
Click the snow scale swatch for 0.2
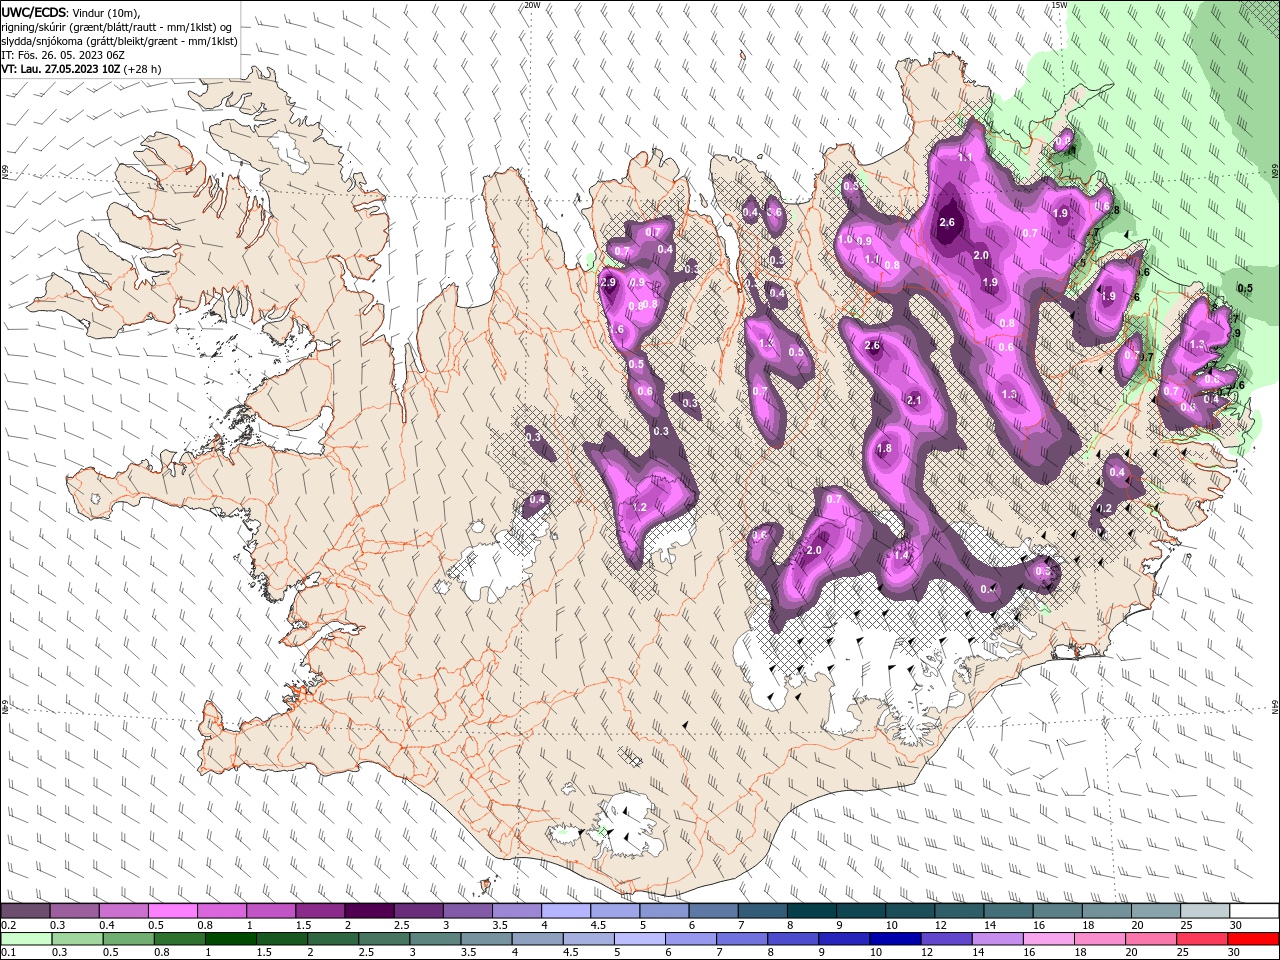pos(25,911)
